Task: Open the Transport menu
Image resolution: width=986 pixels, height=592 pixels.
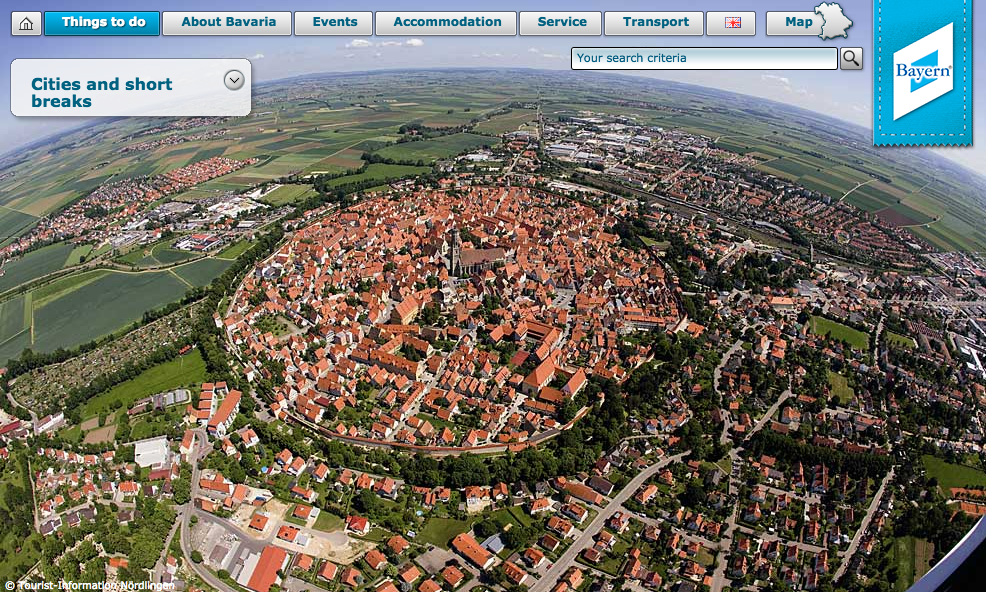Action: (654, 23)
